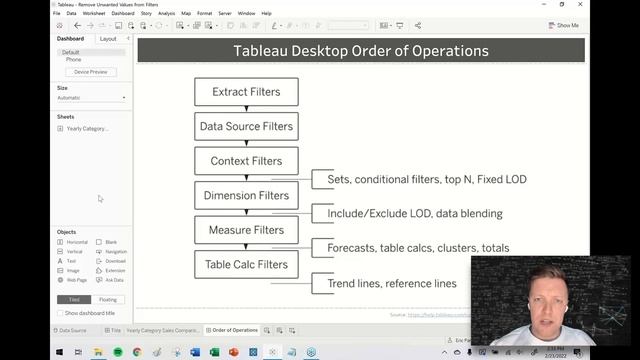Switch to Yearly Category Sales Comparison tab
640x360 pixels.
pos(162,330)
